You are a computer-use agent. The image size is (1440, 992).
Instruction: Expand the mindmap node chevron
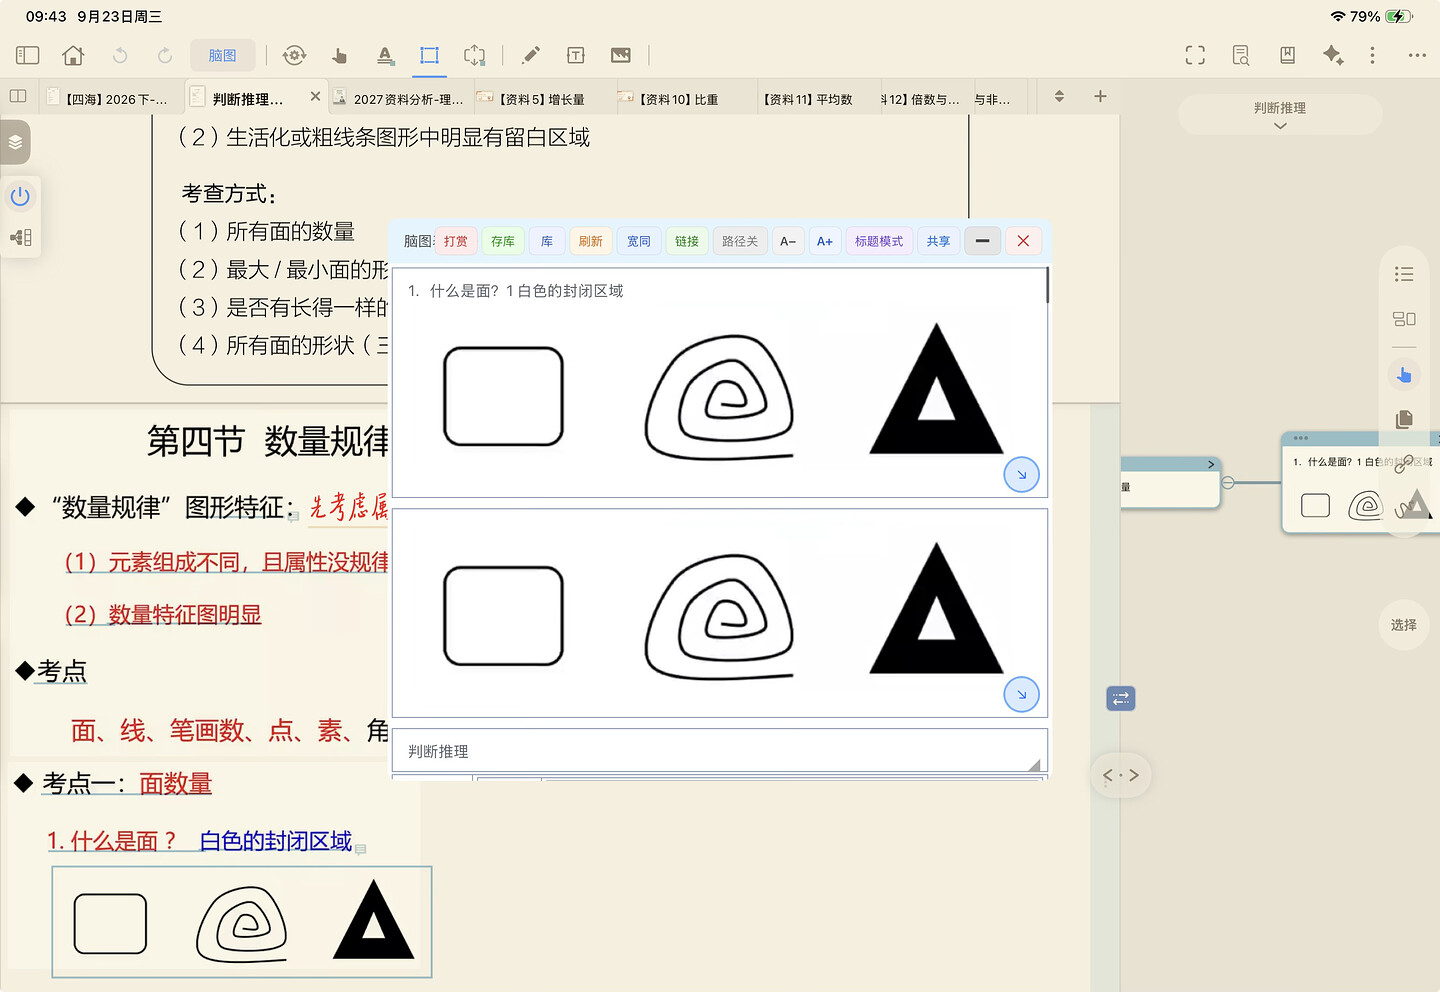(1211, 464)
